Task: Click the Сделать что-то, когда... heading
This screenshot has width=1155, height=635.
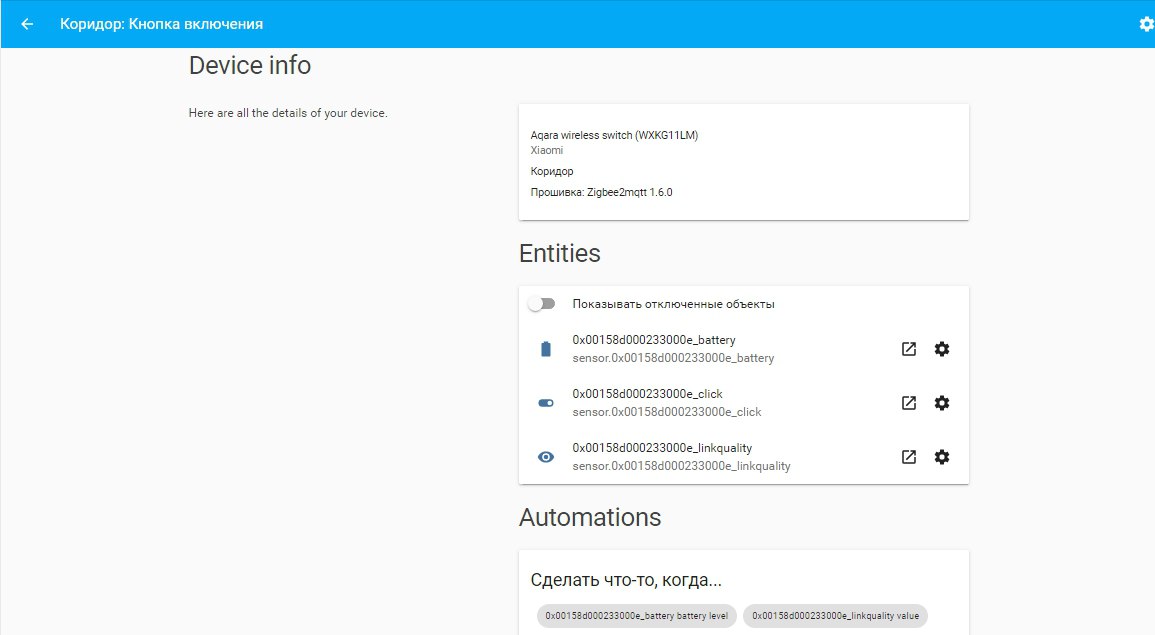Action: pyautogui.click(x=626, y=580)
